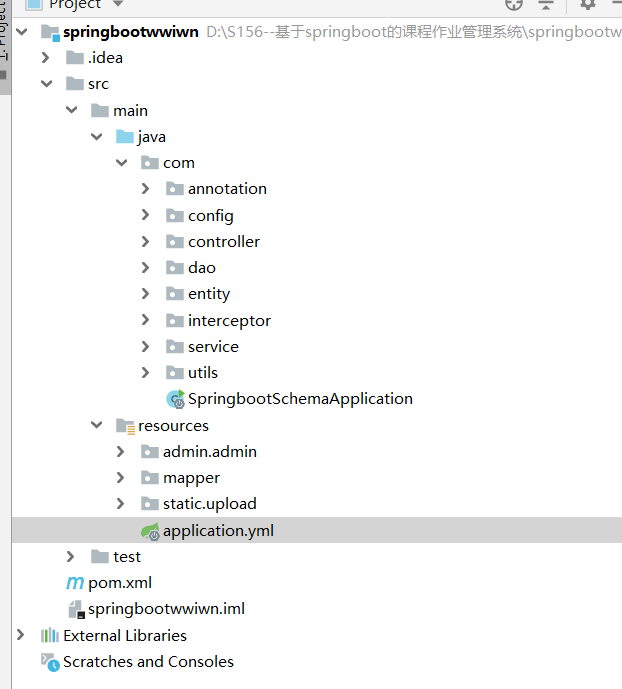Click the config package icon
Screen dimensions: 622x689
[175, 215]
